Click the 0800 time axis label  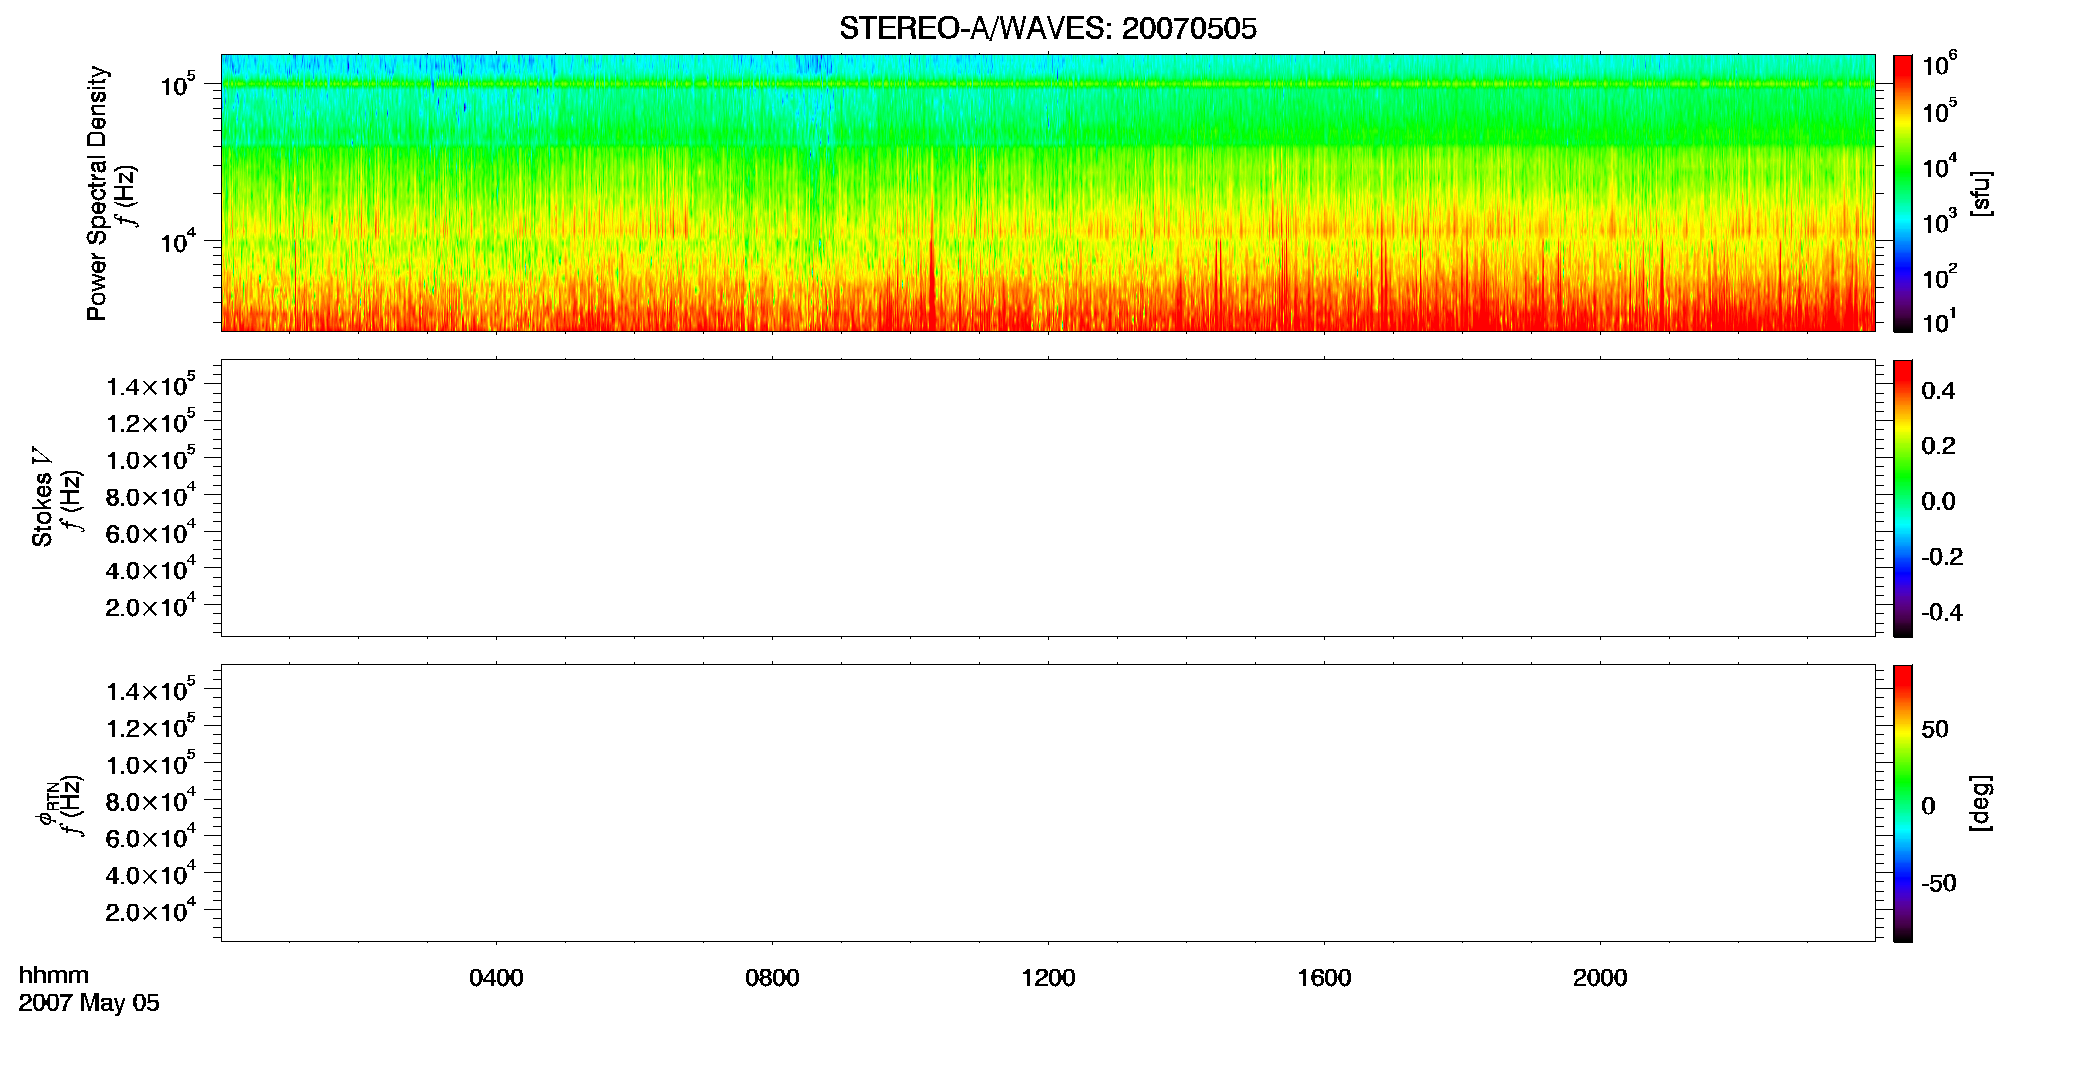(x=772, y=978)
